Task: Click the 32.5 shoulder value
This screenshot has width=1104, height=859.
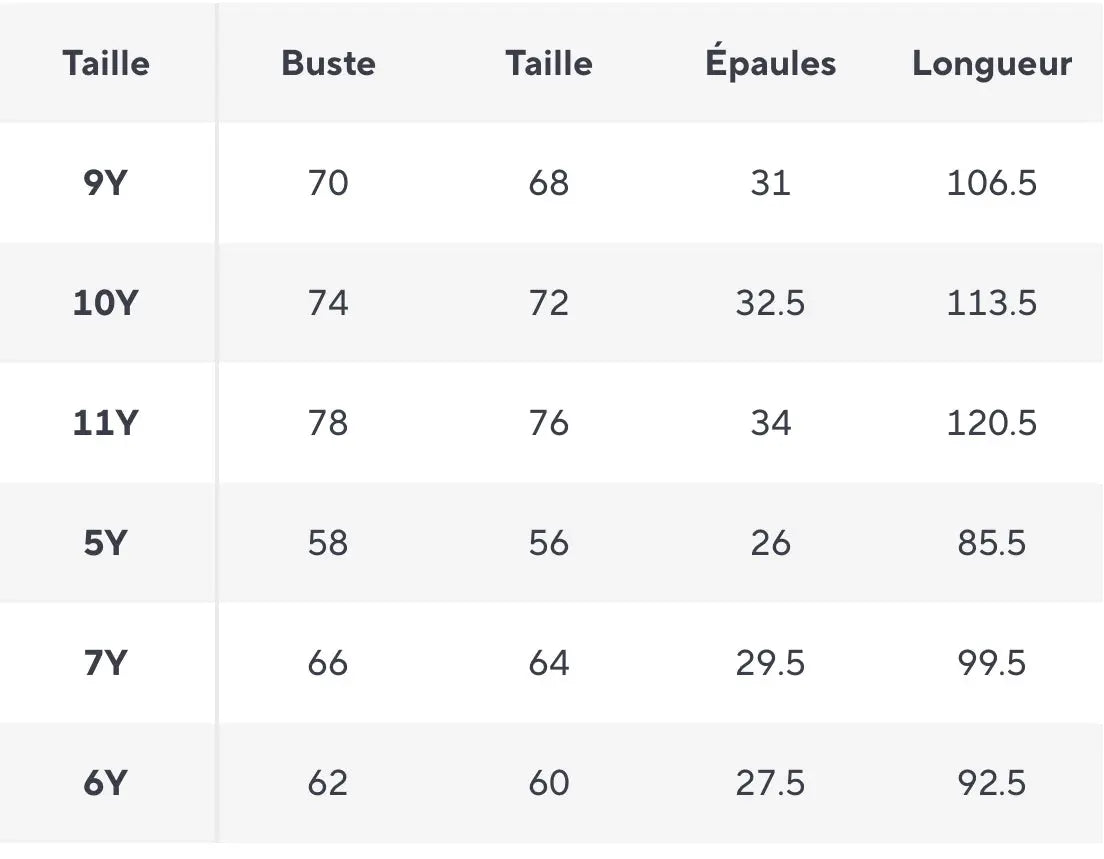Action: pyautogui.click(x=770, y=303)
